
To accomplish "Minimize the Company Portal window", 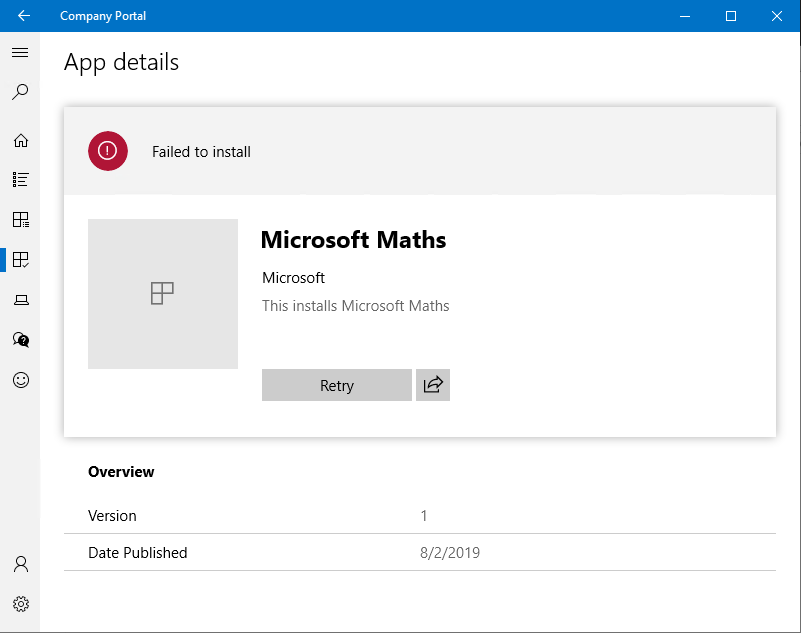I will click(x=685, y=16).
